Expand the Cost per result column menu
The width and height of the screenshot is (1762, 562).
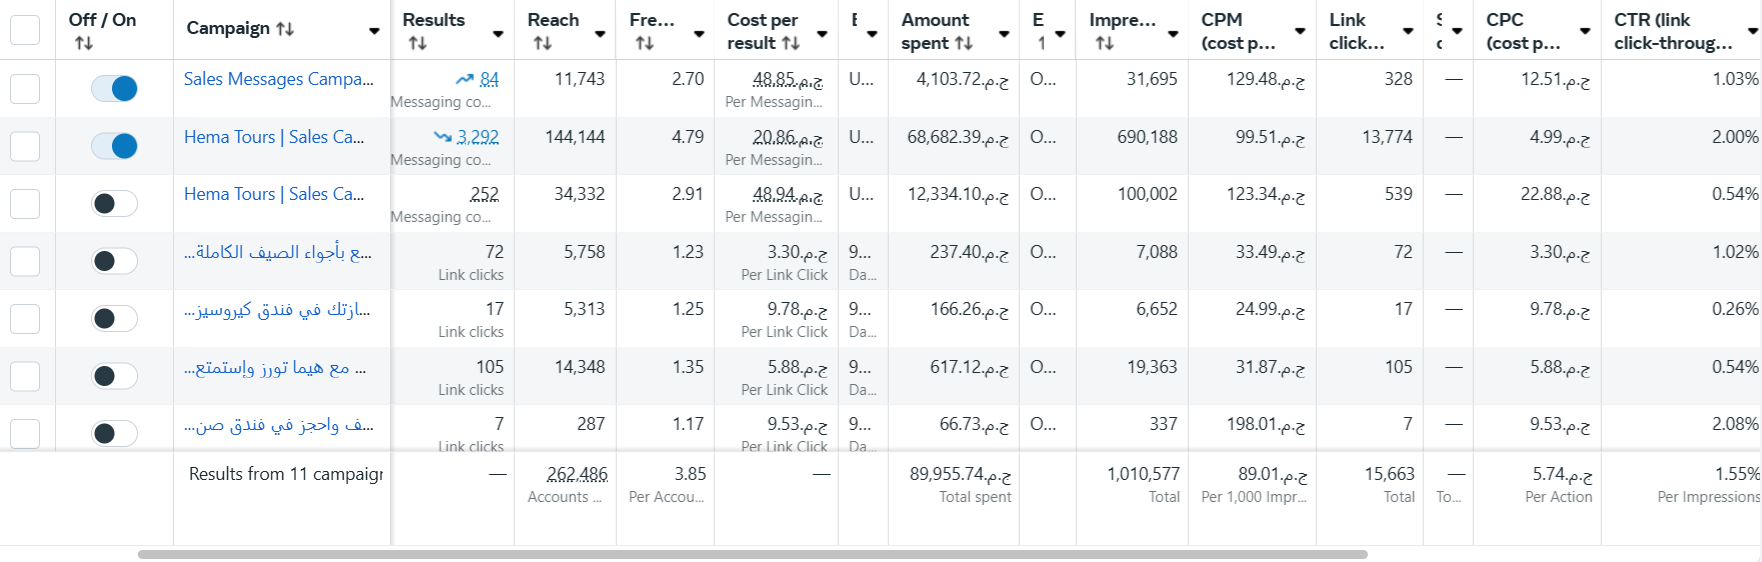tap(822, 34)
